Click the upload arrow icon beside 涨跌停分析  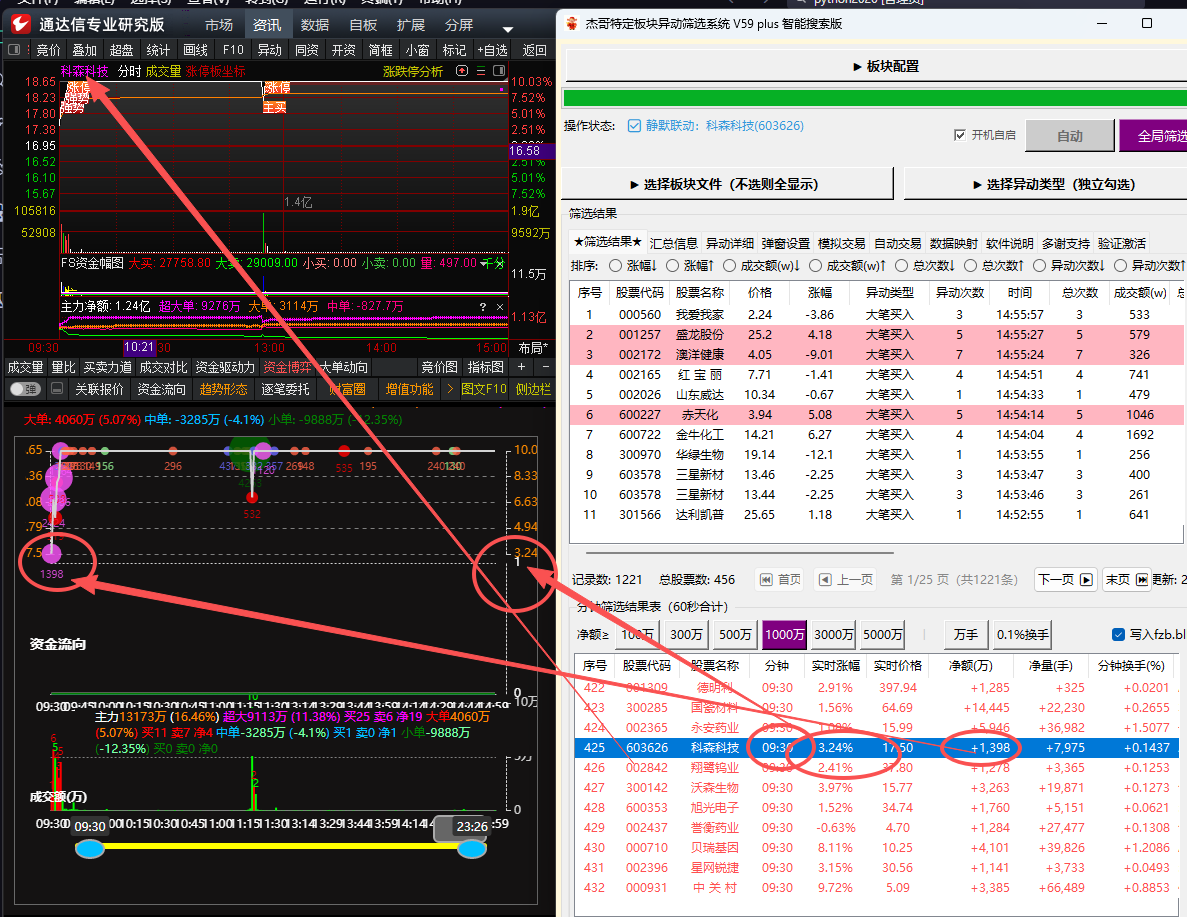462,70
